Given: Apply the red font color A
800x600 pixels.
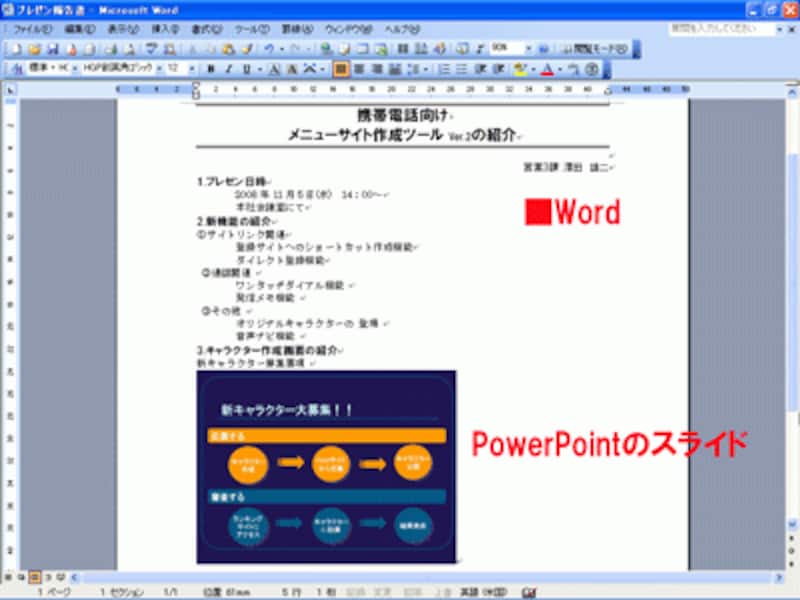Looking at the screenshot, I should click(547, 69).
